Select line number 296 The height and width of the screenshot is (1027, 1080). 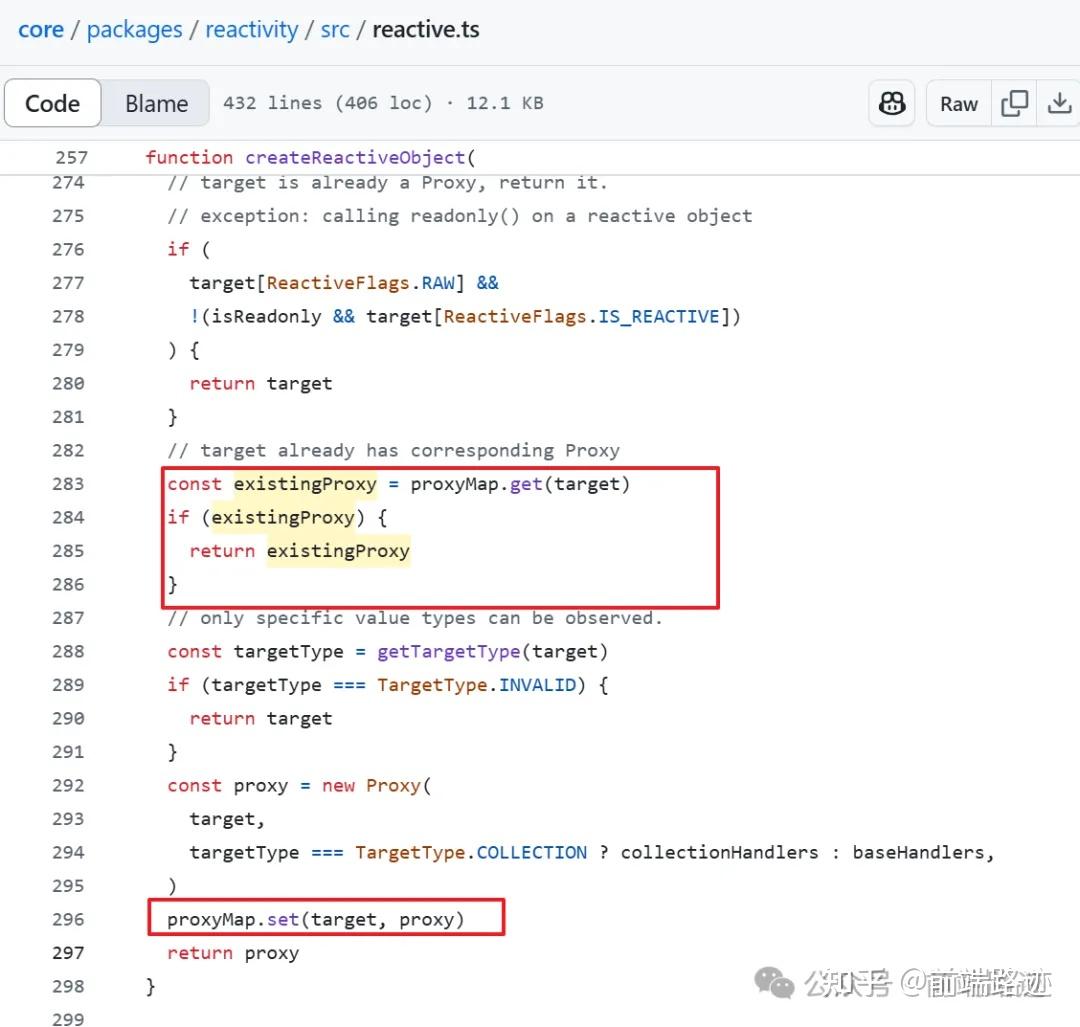coord(68,920)
